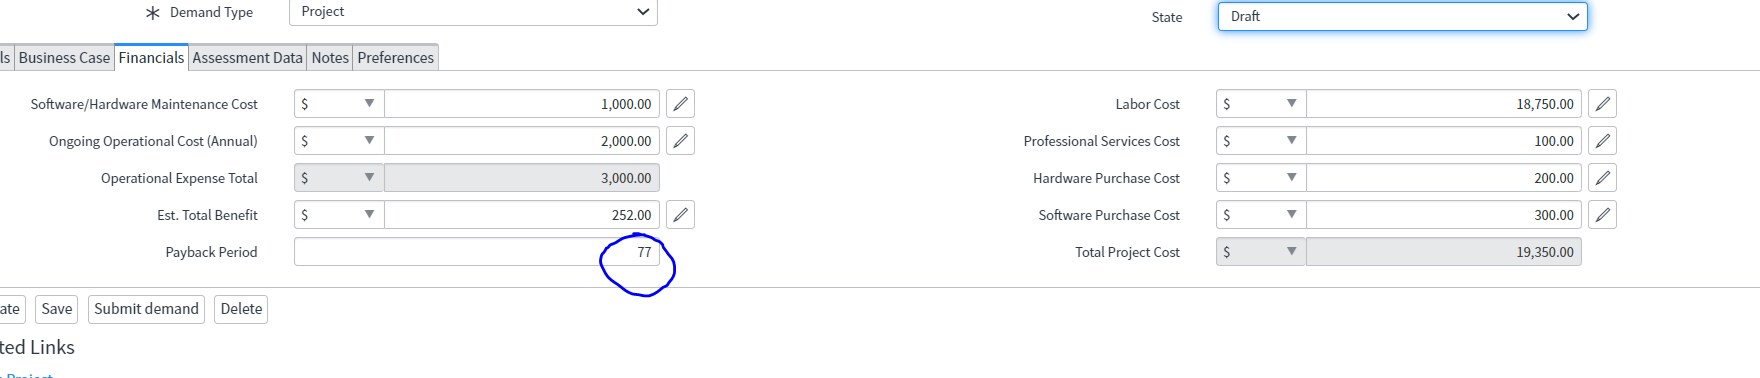This screenshot has height=378, width=1760.
Task: Open currency selector for Hardware Purchase Cost
Action: pos(1261,178)
